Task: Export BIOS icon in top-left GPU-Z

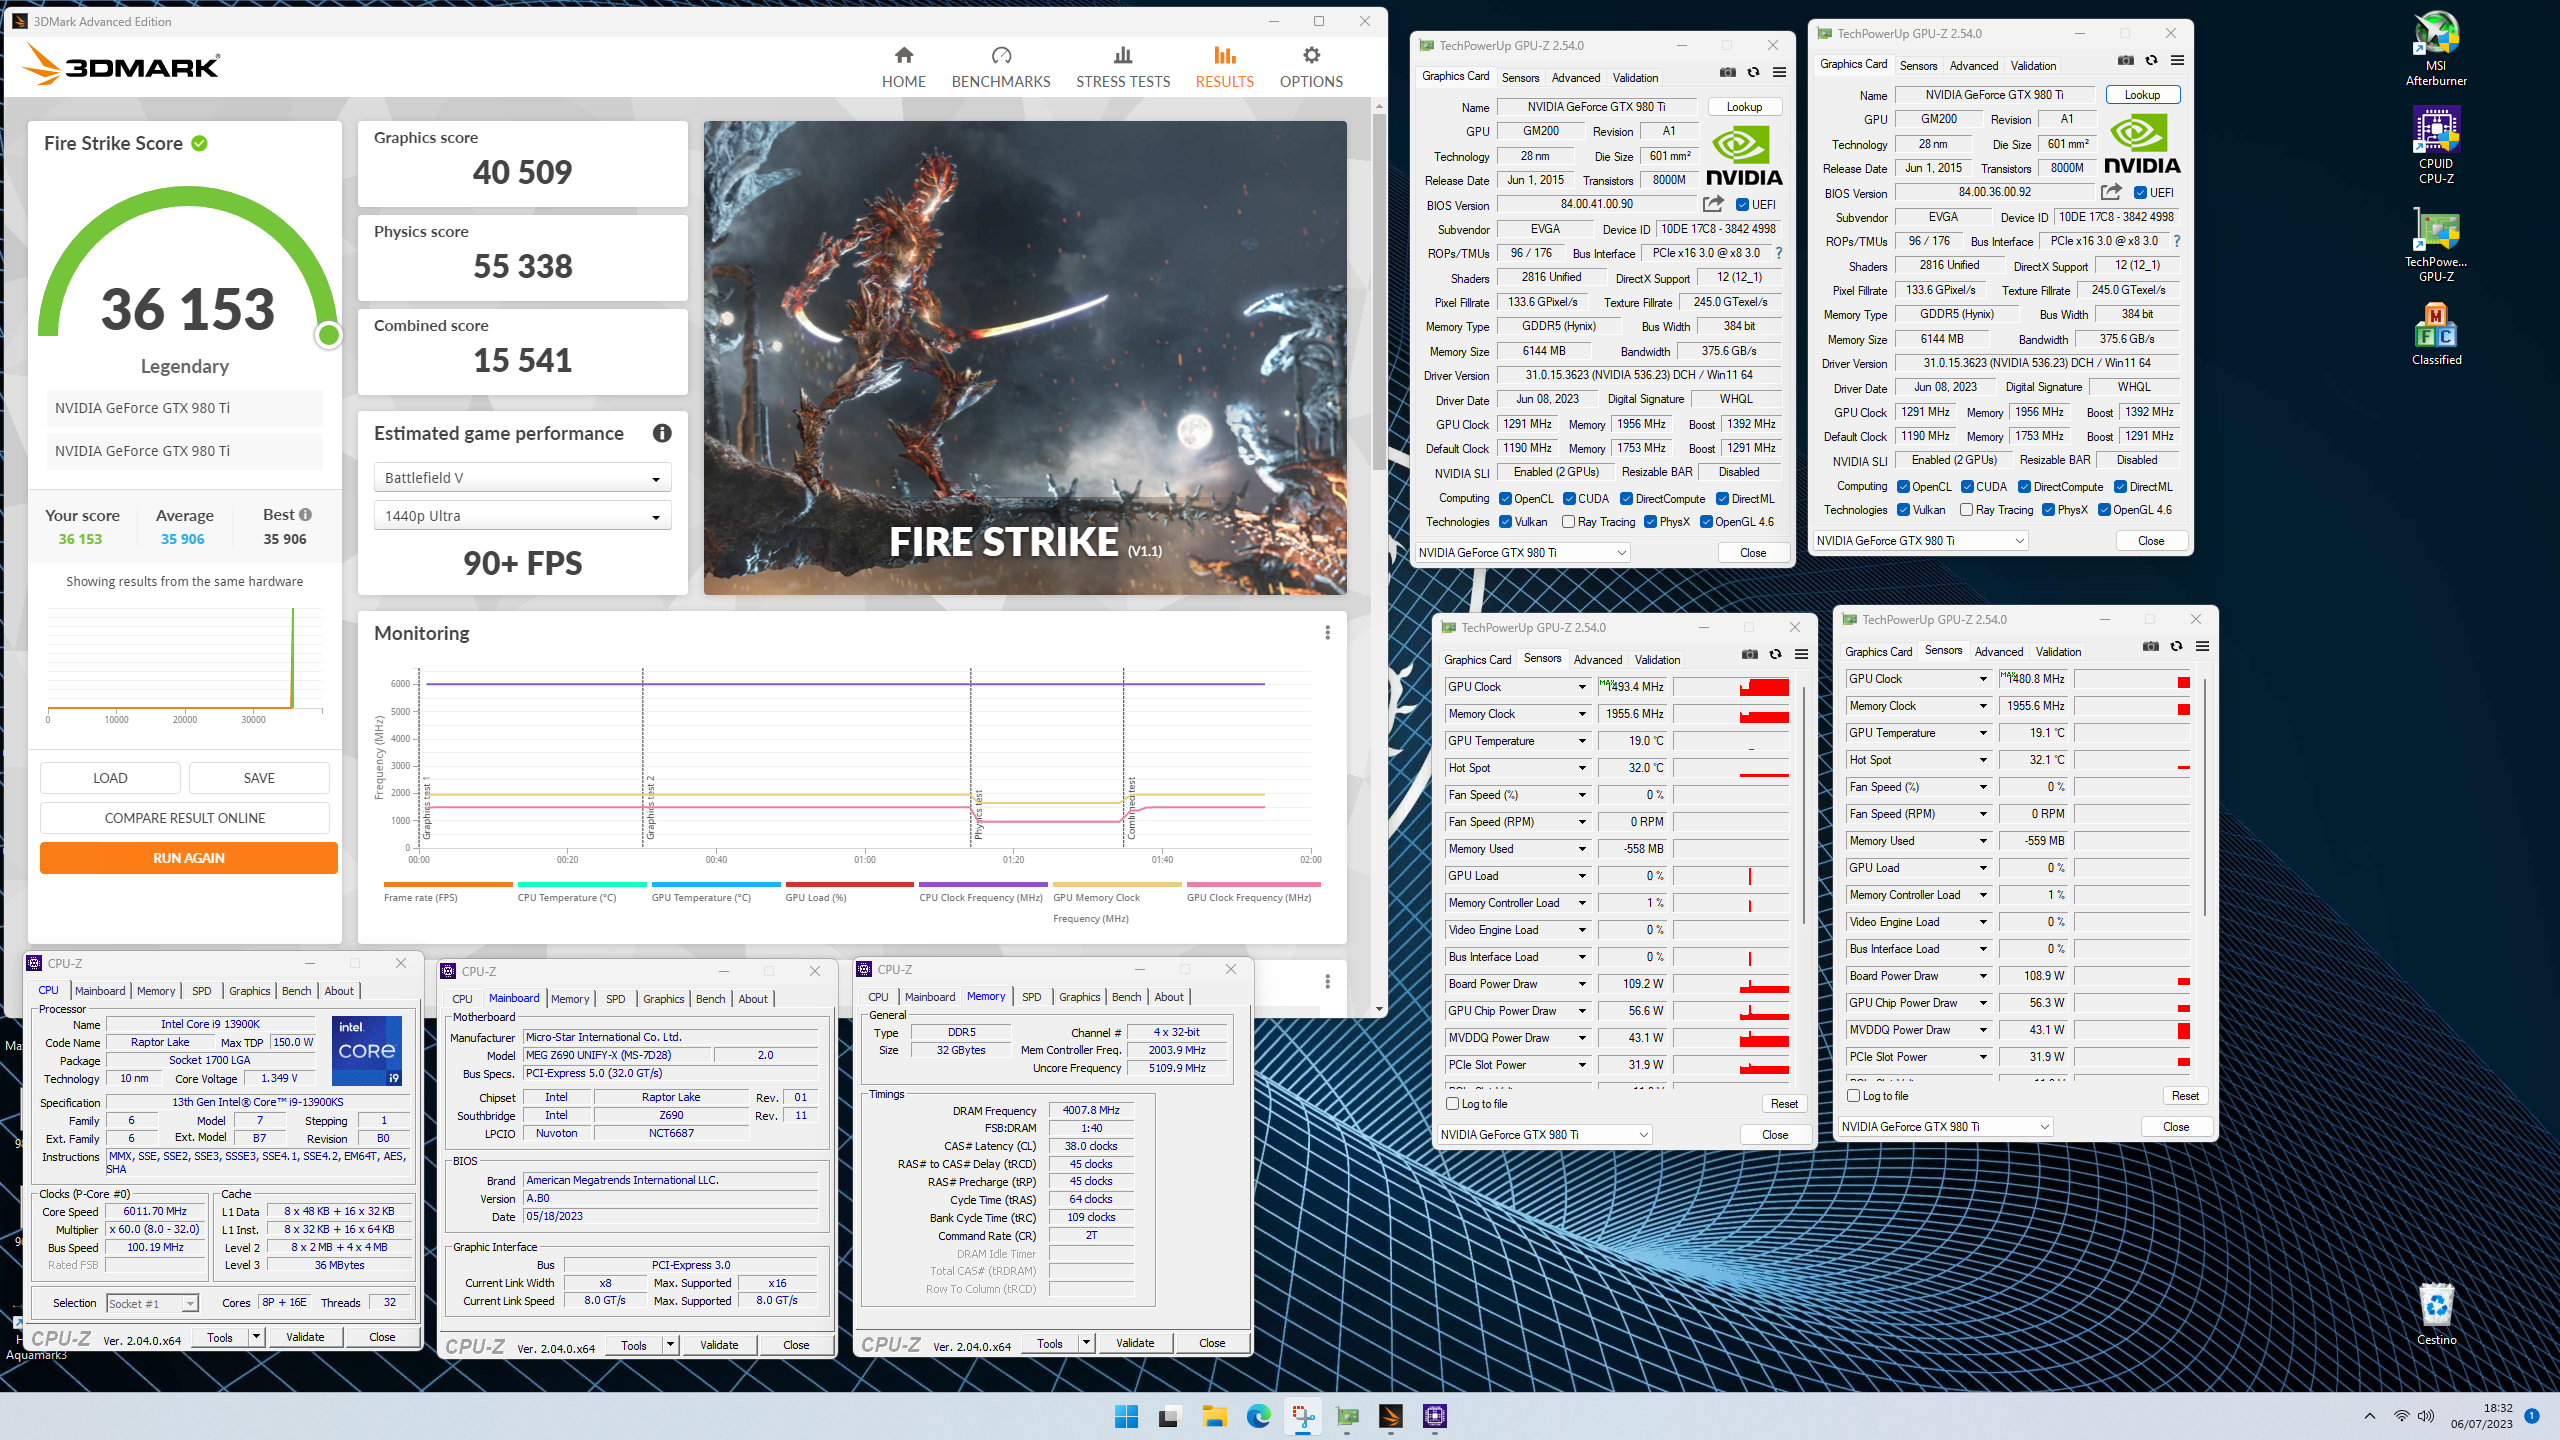Action: 1713,204
